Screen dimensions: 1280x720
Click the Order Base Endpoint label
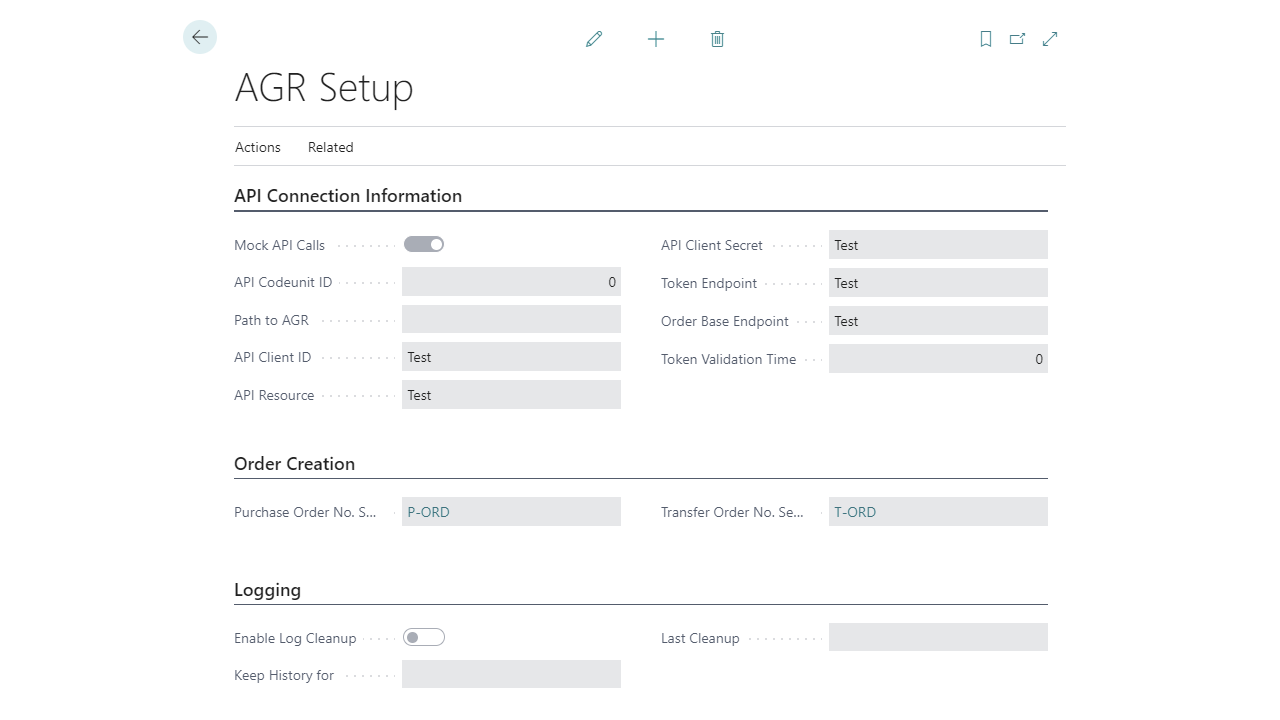click(725, 321)
